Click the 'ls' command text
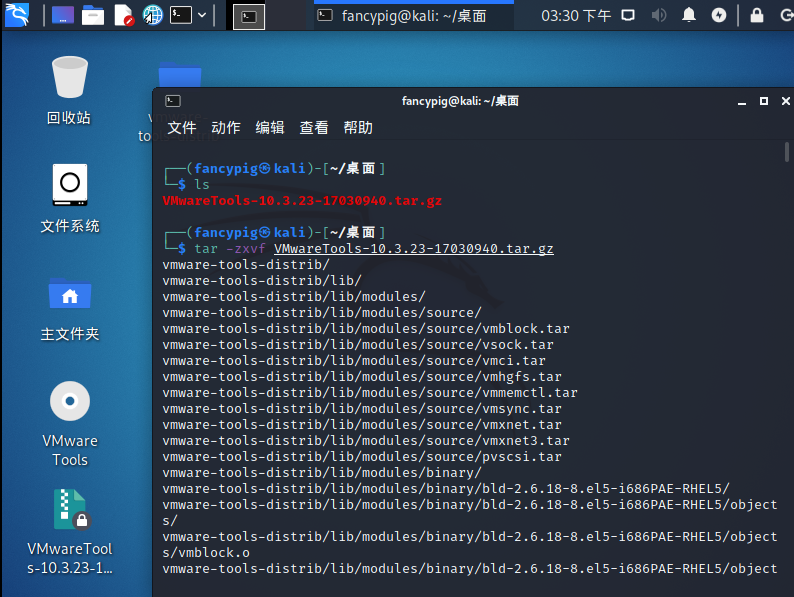This screenshot has width=794, height=597. coord(202,184)
